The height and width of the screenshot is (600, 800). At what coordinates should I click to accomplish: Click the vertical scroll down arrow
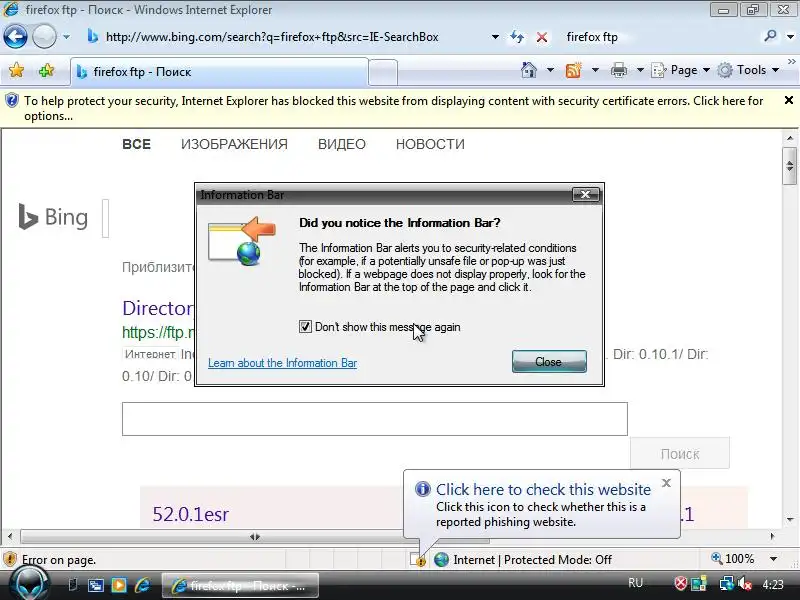[789, 519]
